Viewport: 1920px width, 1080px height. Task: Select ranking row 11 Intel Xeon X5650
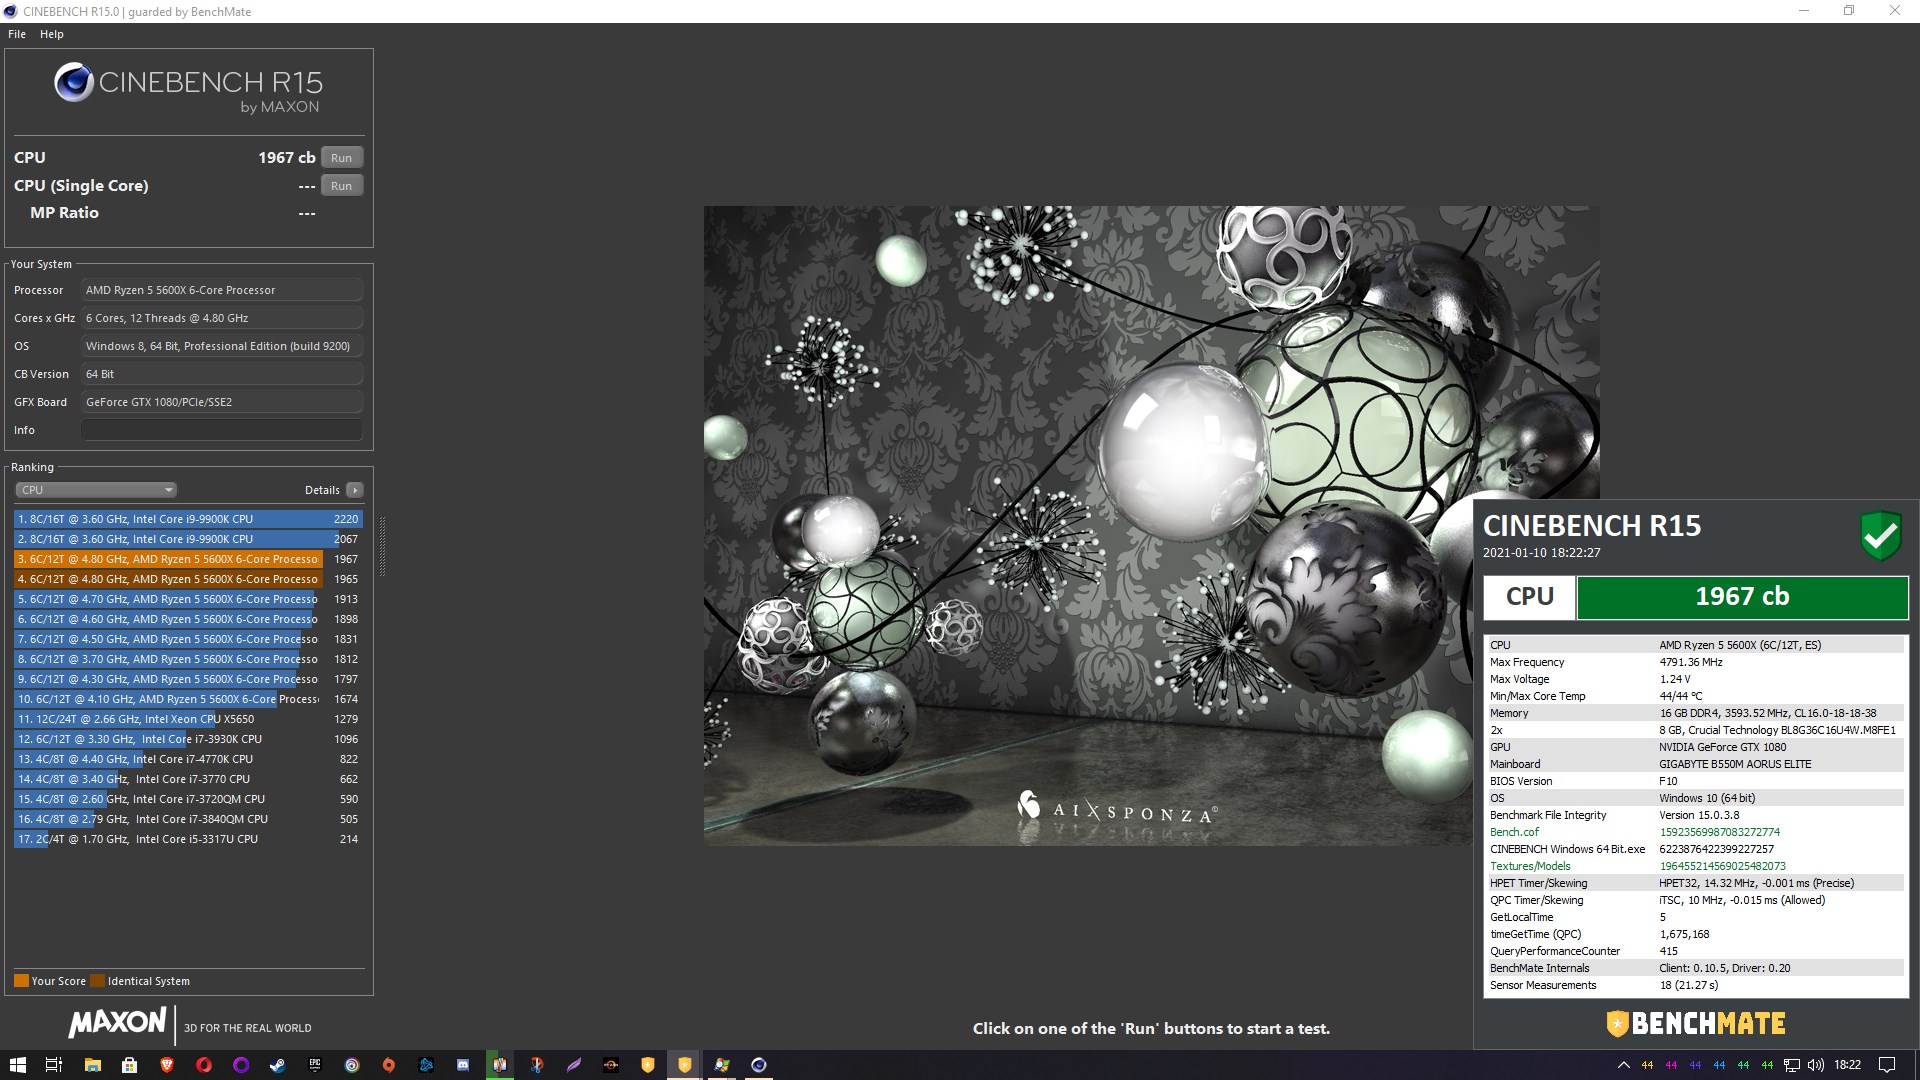pyautogui.click(x=188, y=719)
